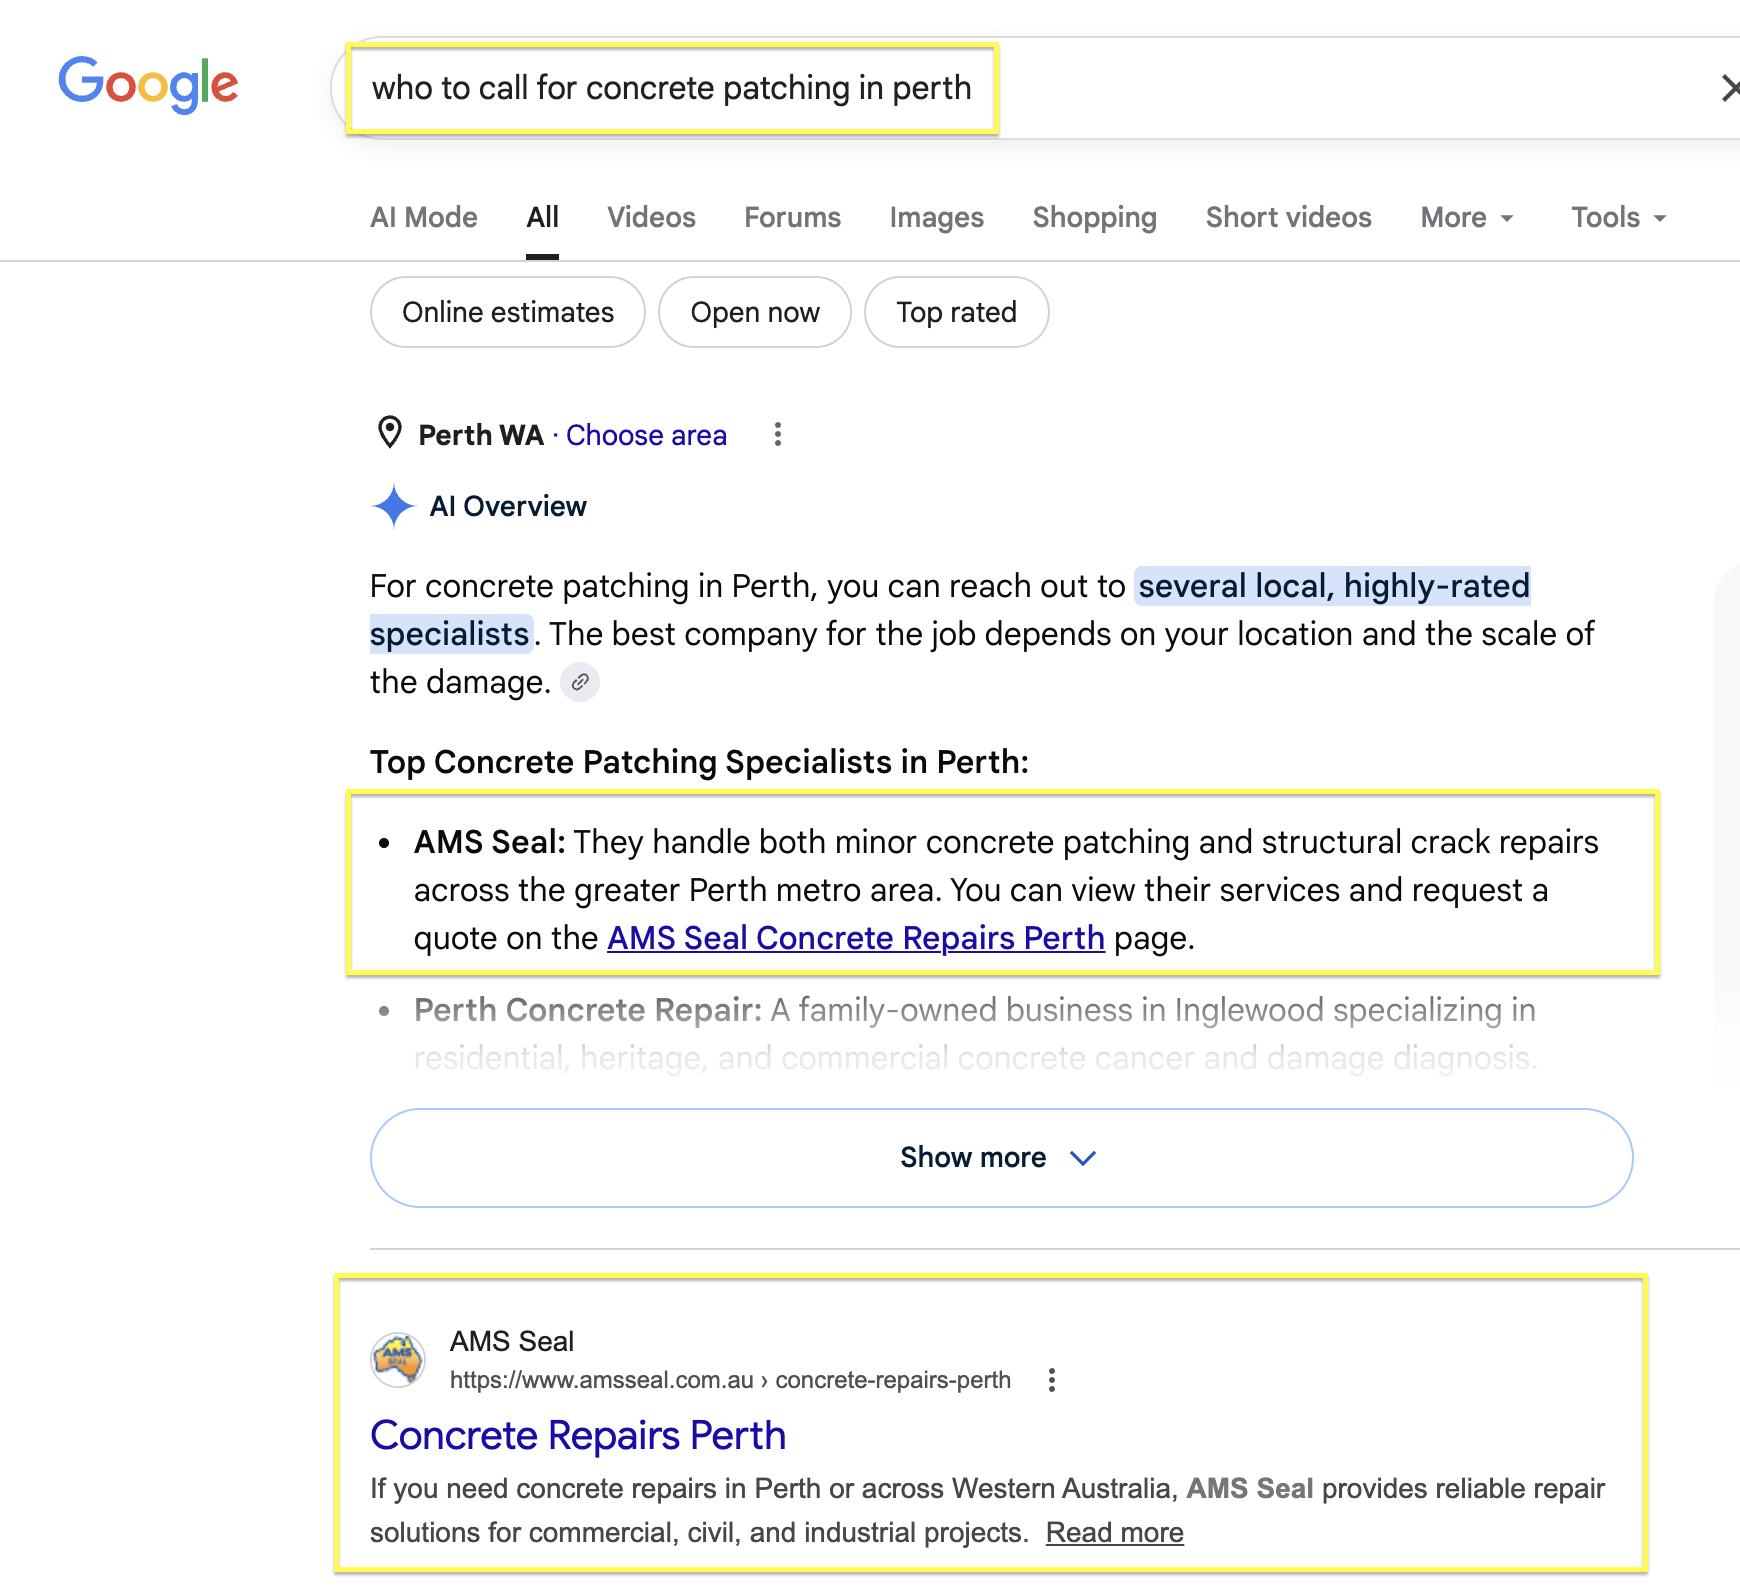The height and width of the screenshot is (1592, 1740).
Task: Expand the More search types dropdown
Action: point(1467,217)
